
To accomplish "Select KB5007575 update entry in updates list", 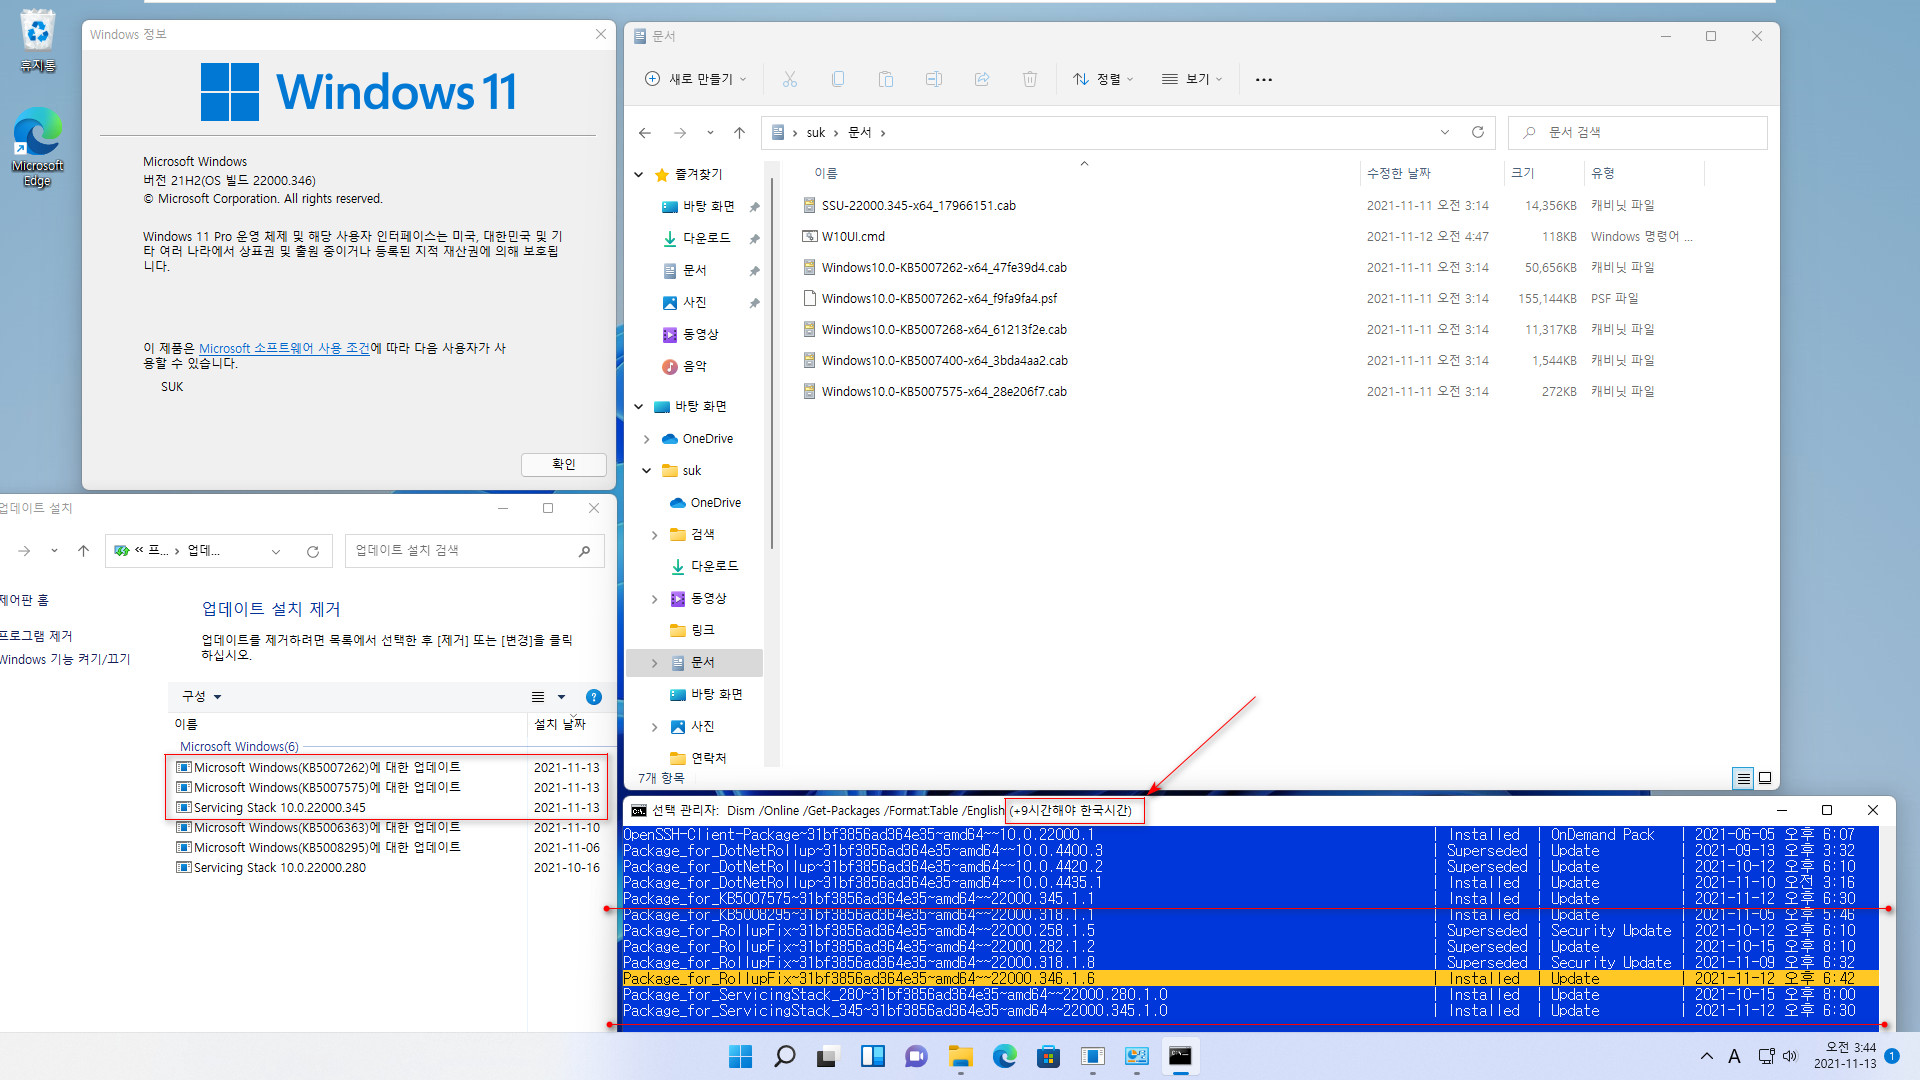I will pos(388,788).
